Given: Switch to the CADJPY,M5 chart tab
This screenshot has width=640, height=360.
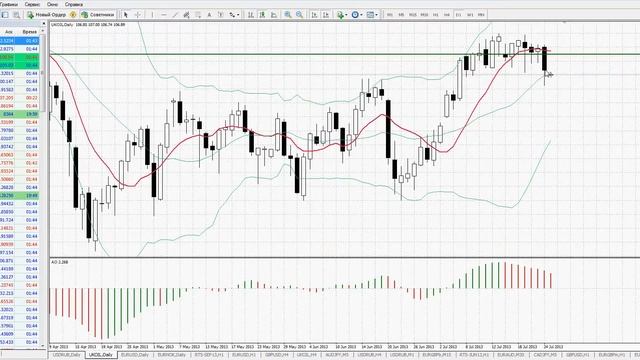Looking at the screenshot, I should (x=546, y=355).
